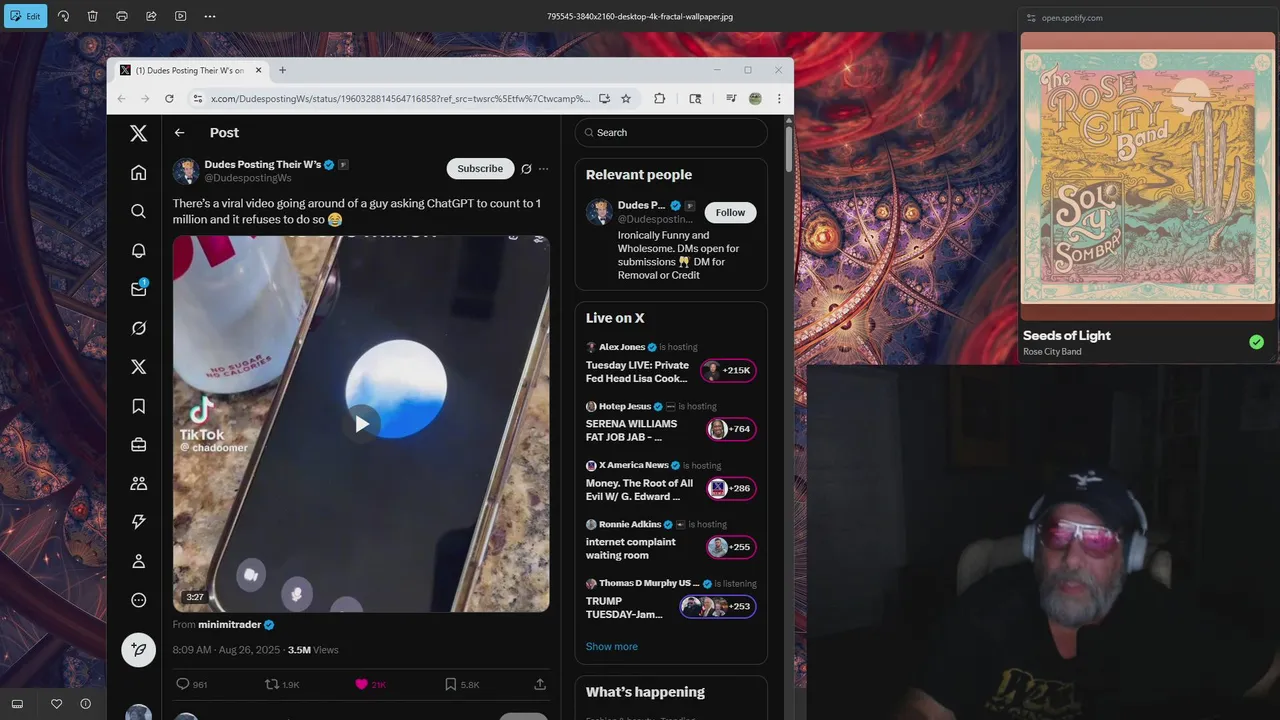Open SERENA WILLIAMS FAT JOB JAB space
This screenshot has width=1280, height=720.
coord(670,423)
